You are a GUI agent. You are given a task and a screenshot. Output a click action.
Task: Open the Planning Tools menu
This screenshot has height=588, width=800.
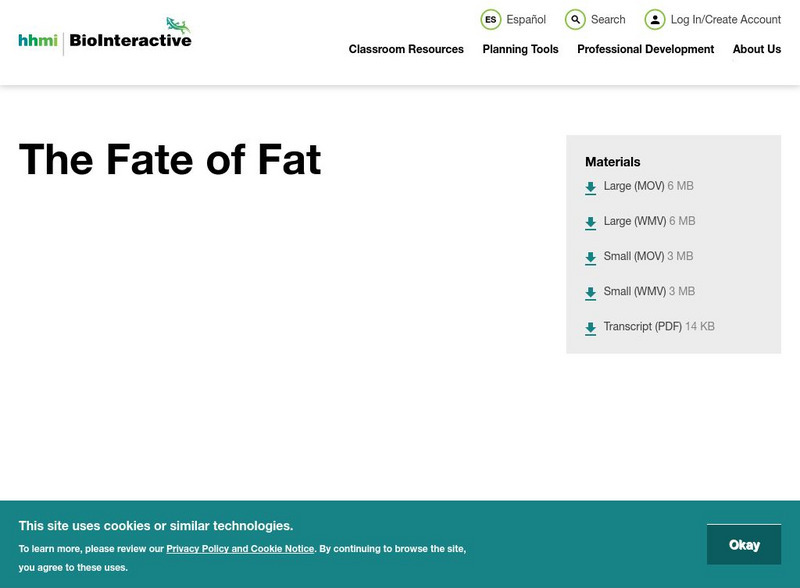(519, 49)
